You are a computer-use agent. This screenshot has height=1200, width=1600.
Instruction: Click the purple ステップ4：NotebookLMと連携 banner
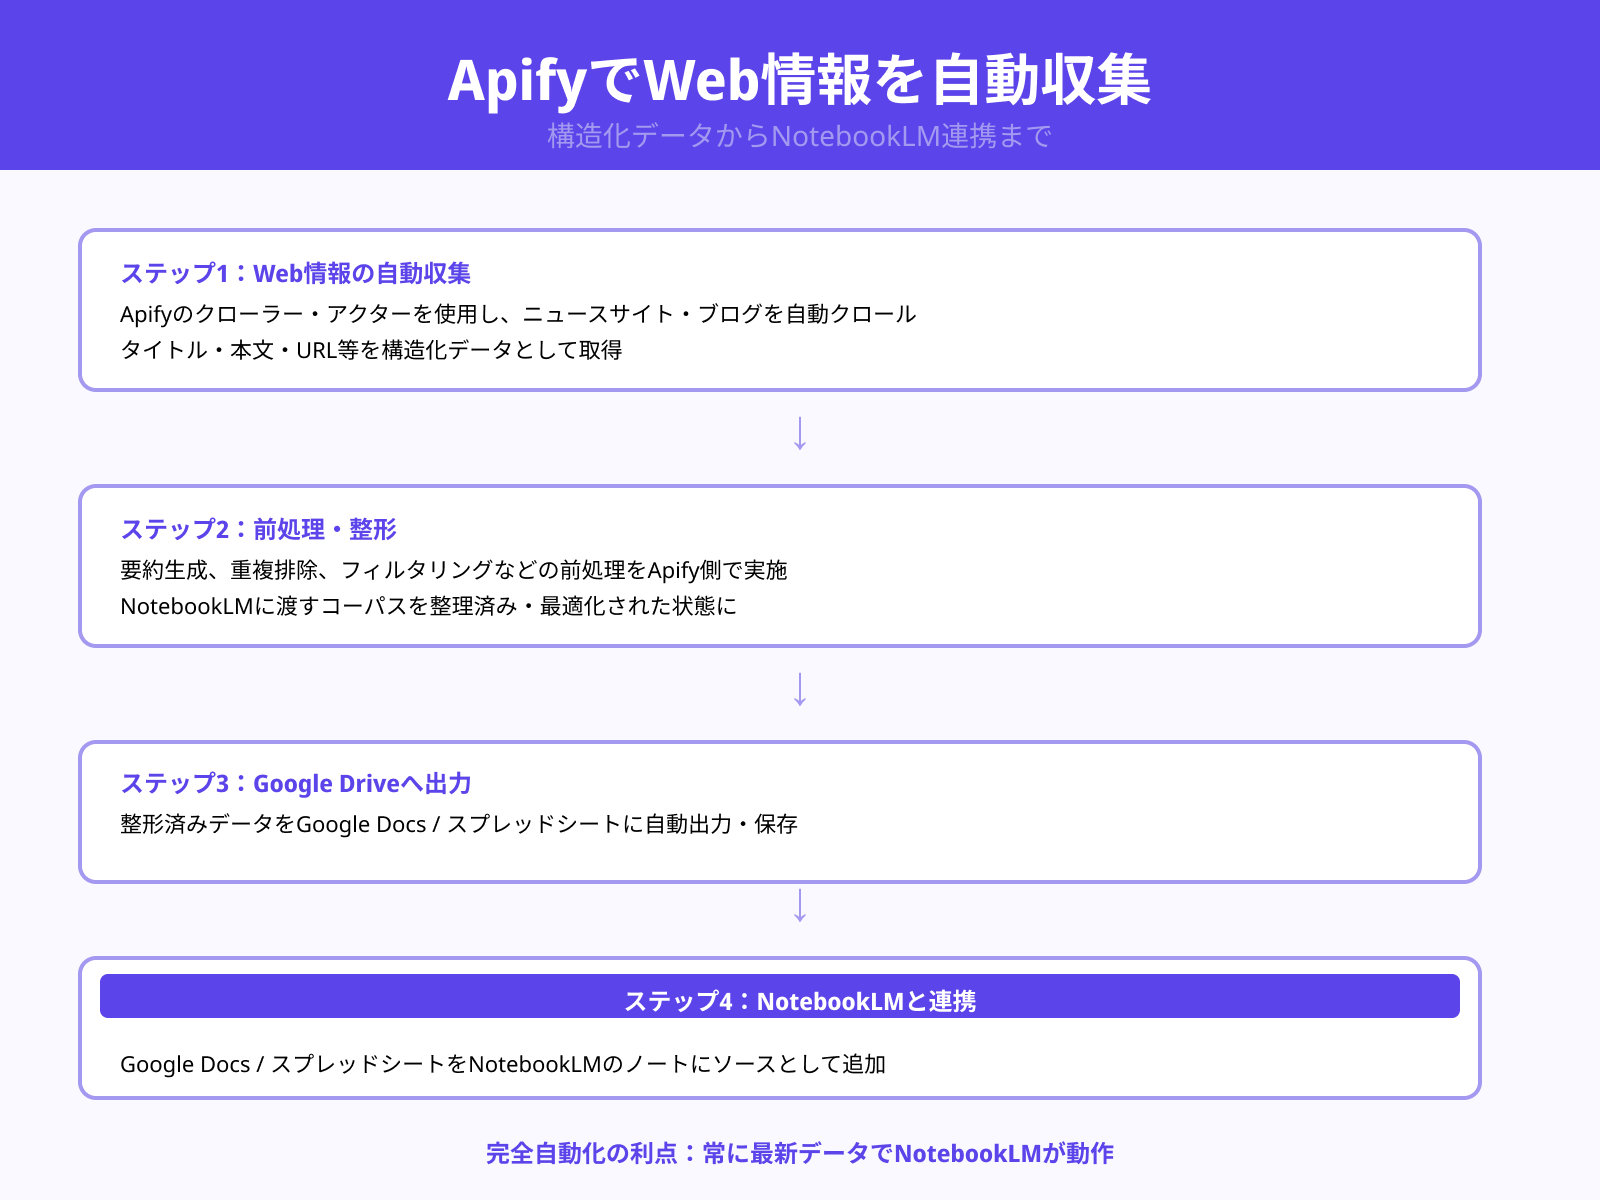(x=800, y=996)
